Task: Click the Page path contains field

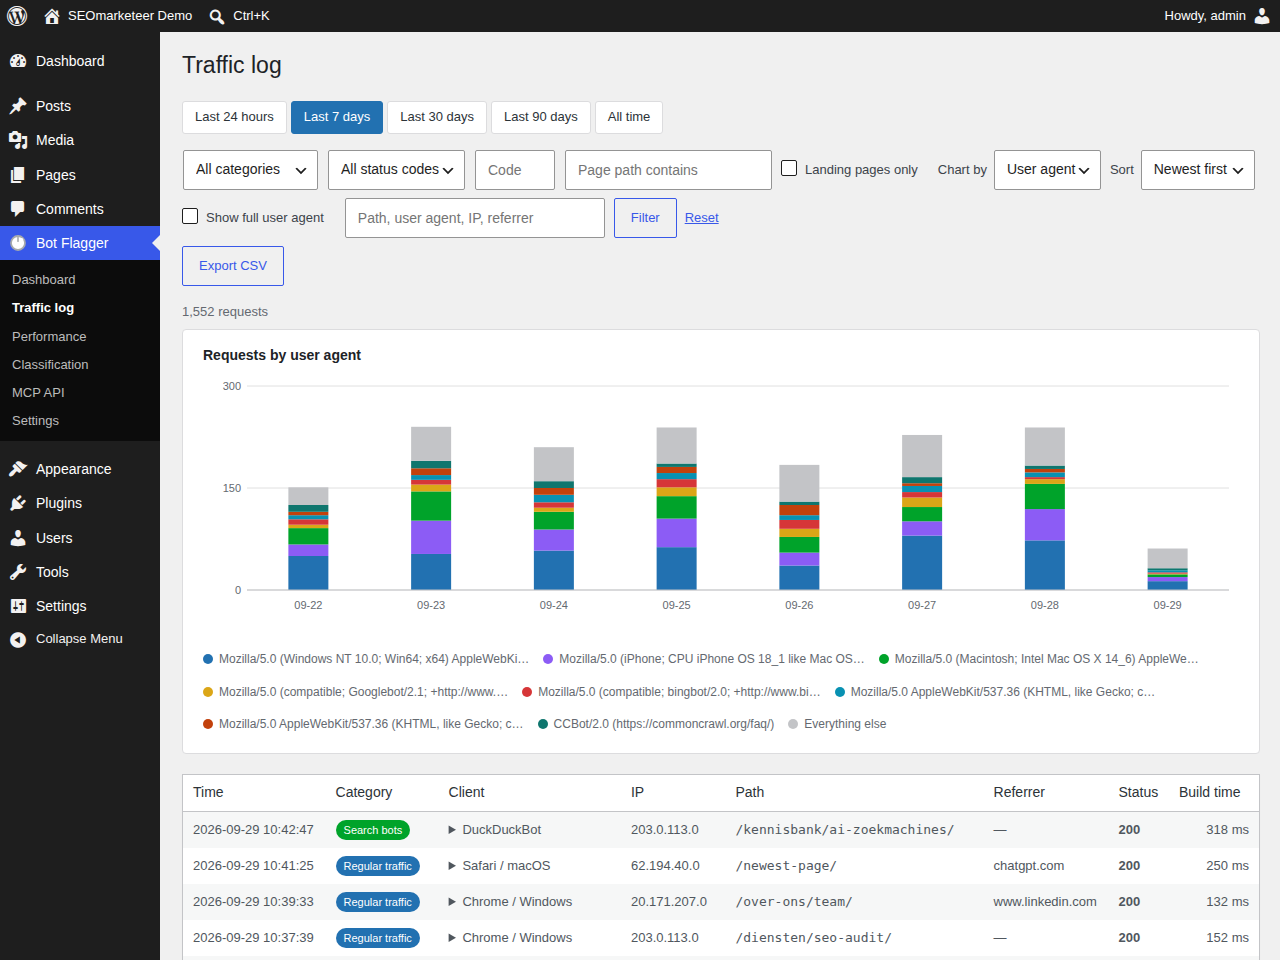Action: [668, 170]
